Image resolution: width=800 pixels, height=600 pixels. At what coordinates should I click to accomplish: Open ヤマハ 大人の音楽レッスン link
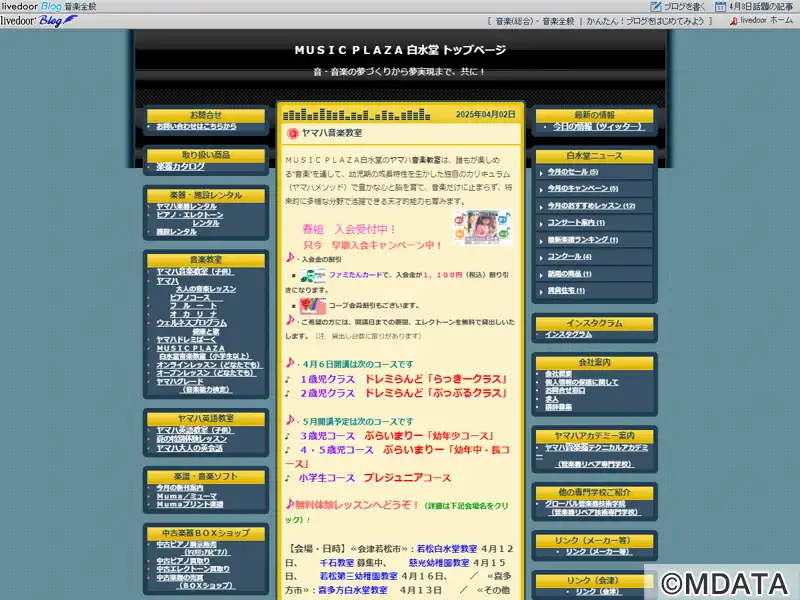pos(196,285)
